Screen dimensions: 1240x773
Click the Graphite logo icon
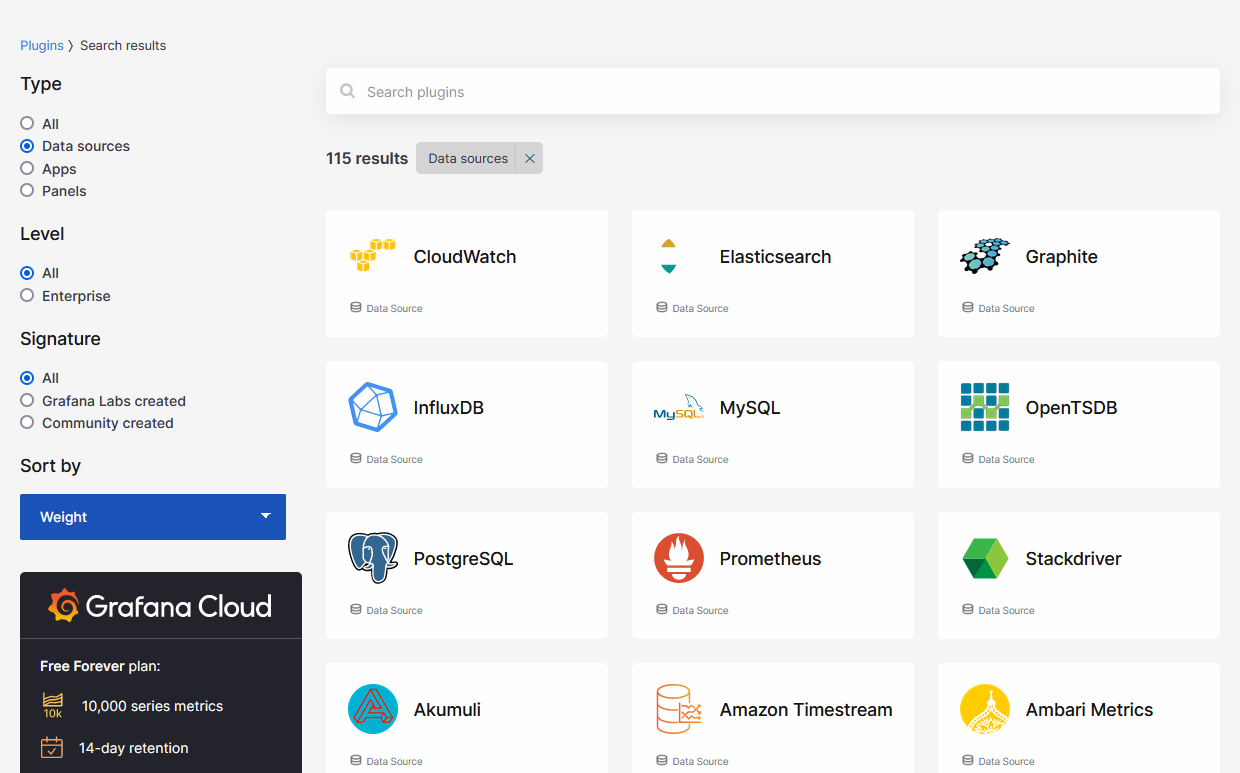click(x=985, y=256)
